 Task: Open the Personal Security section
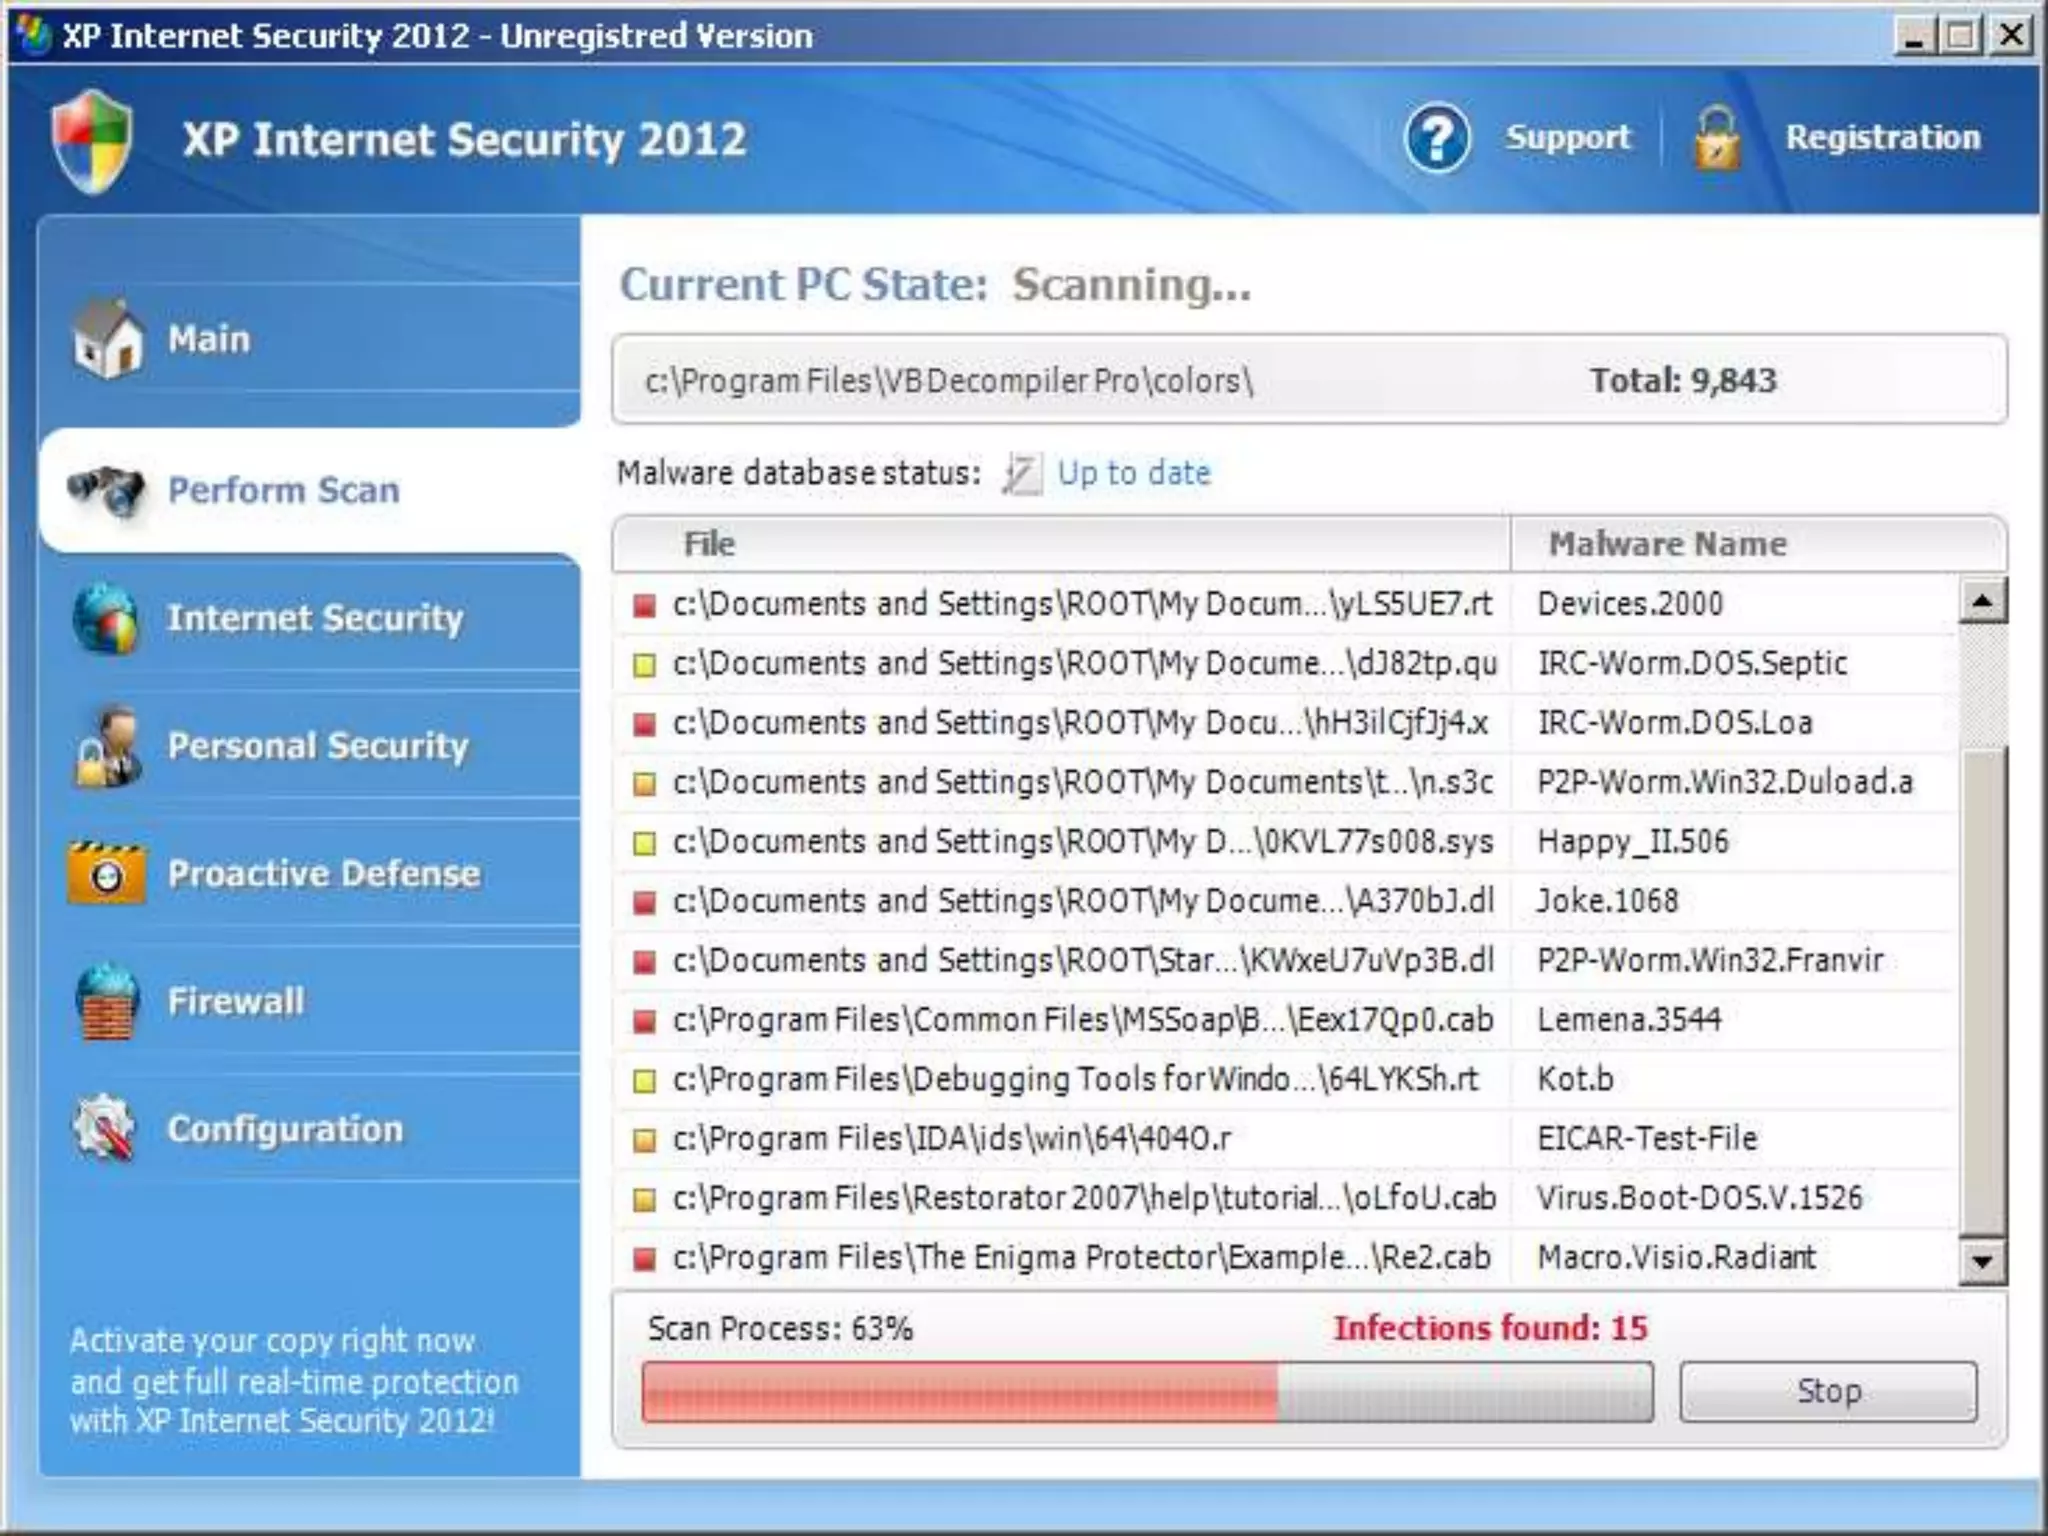point(318,746)
